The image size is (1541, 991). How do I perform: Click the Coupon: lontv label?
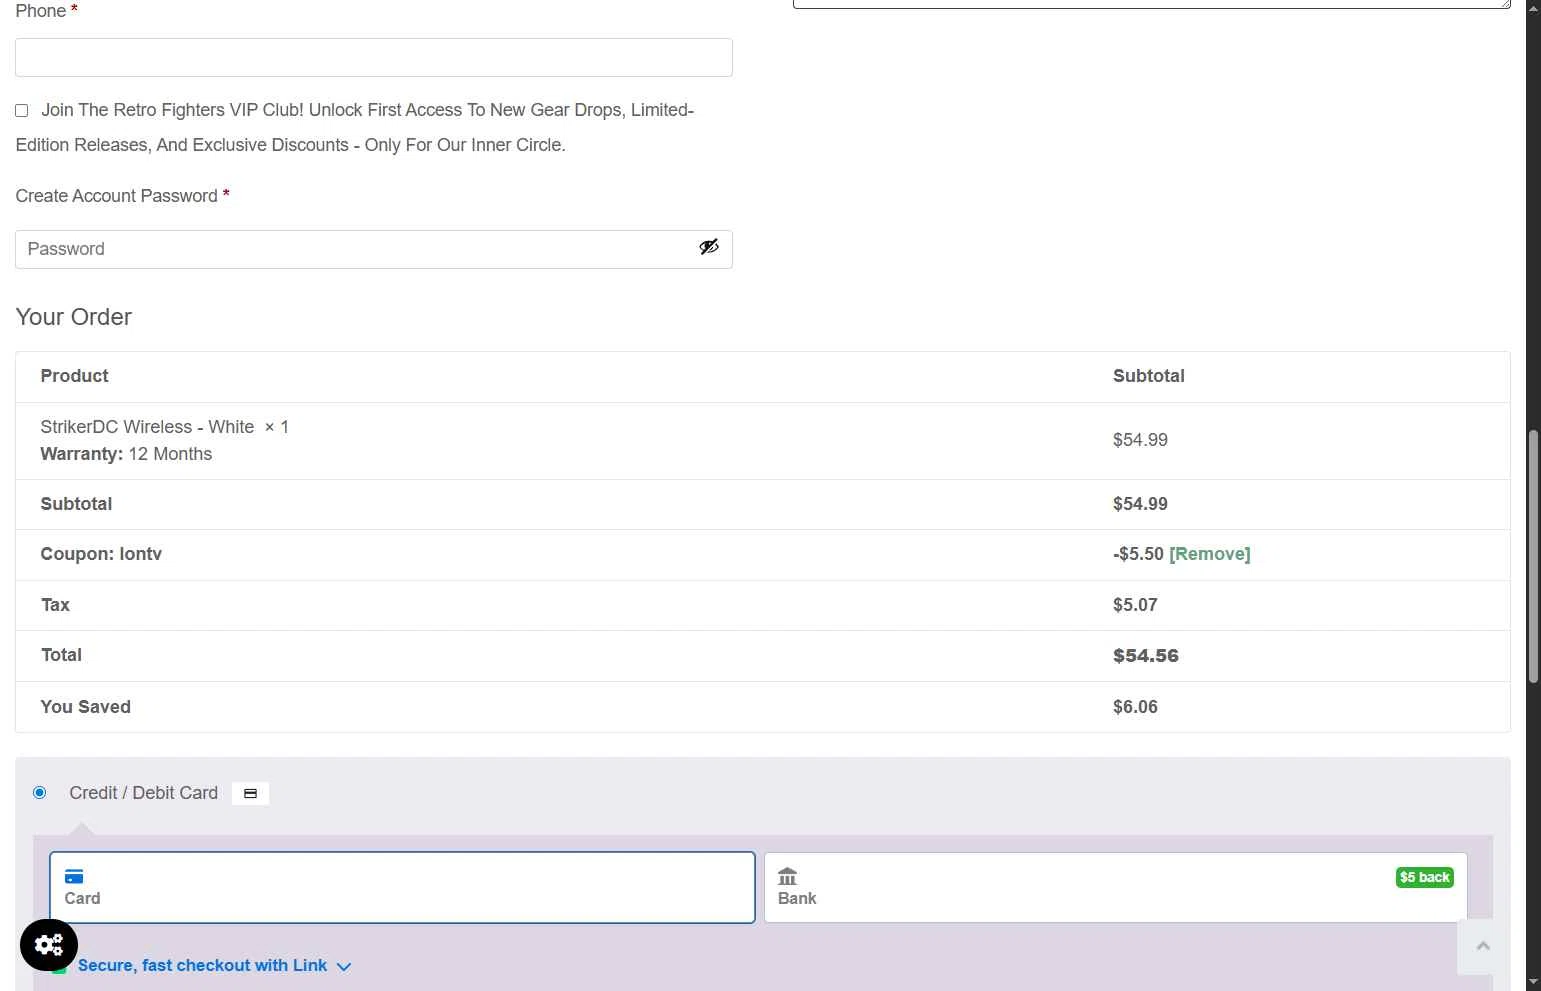point(101,554)
